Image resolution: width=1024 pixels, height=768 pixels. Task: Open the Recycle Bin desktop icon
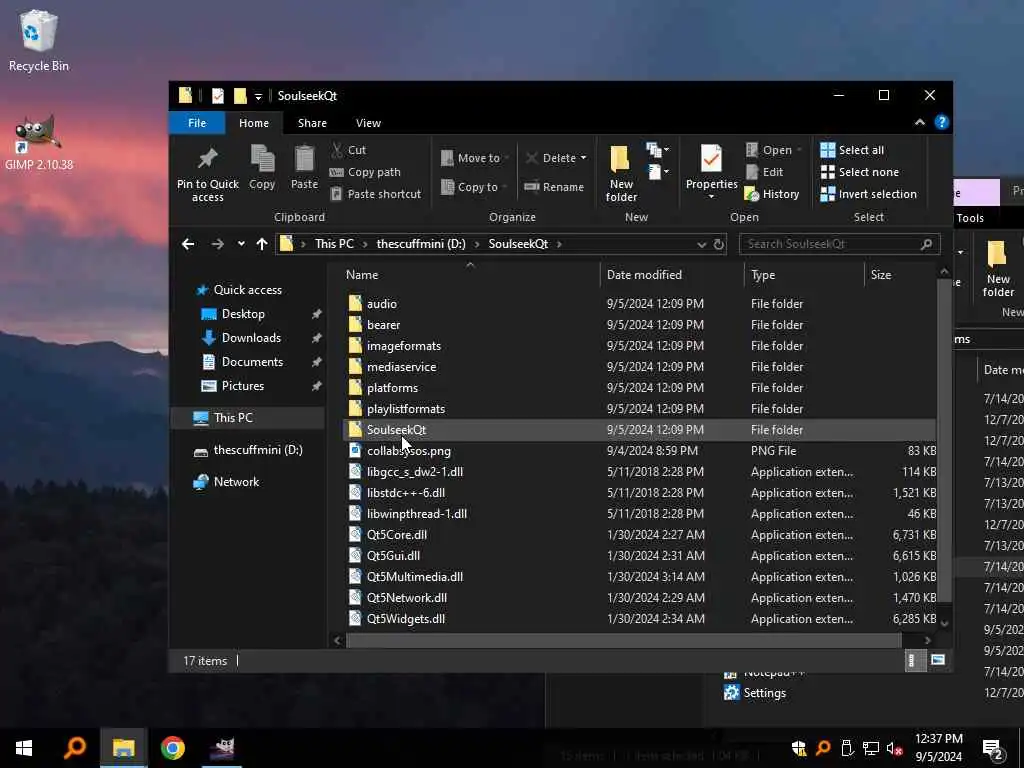(x=39, y=40)
